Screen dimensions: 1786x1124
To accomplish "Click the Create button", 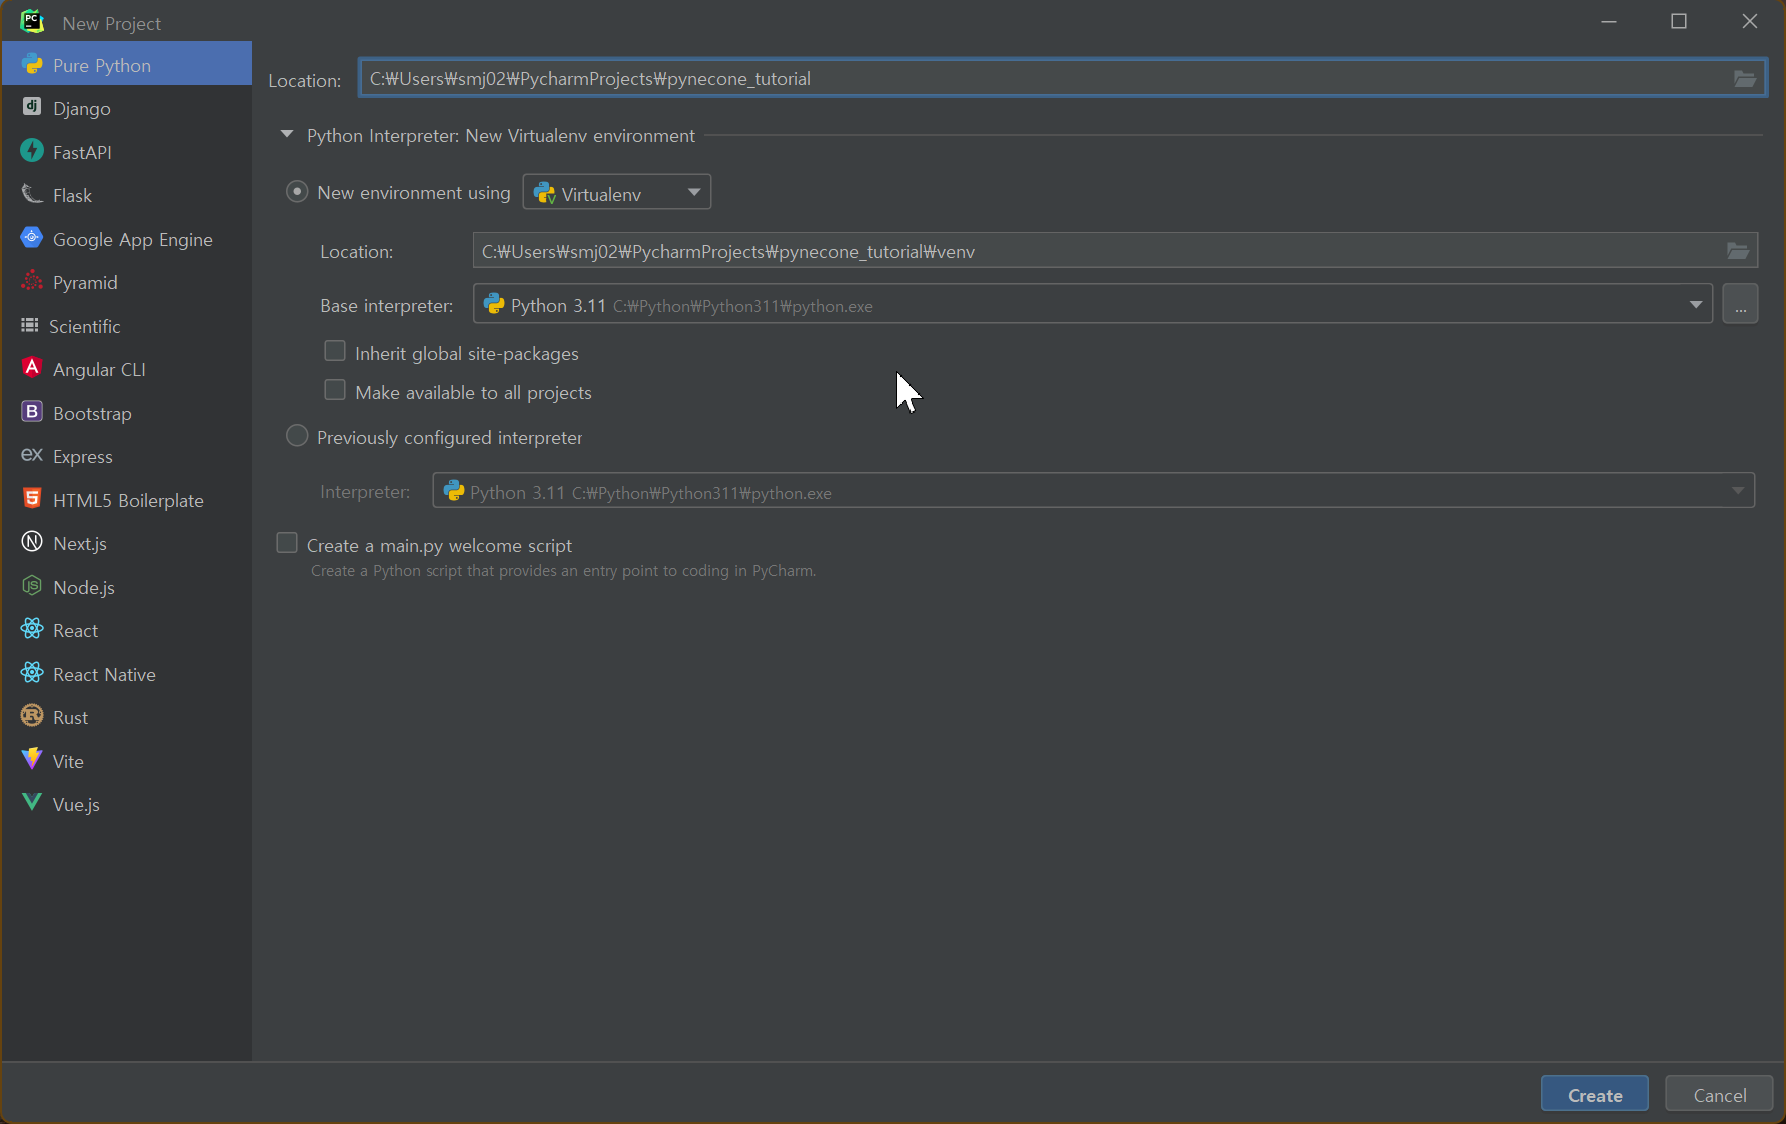I will 1595,1094.
